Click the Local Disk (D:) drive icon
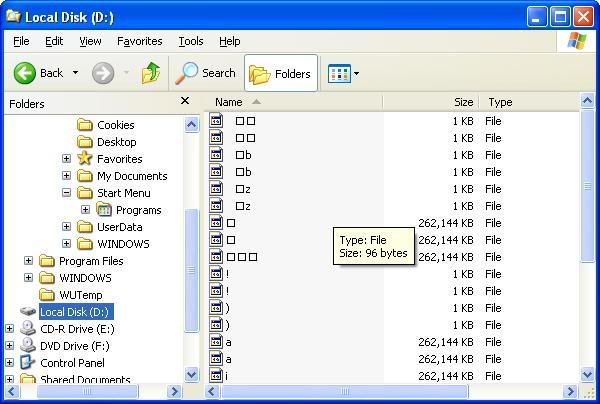Image resolution: width=600 pixels, height=404 pixels. (28, 312)
